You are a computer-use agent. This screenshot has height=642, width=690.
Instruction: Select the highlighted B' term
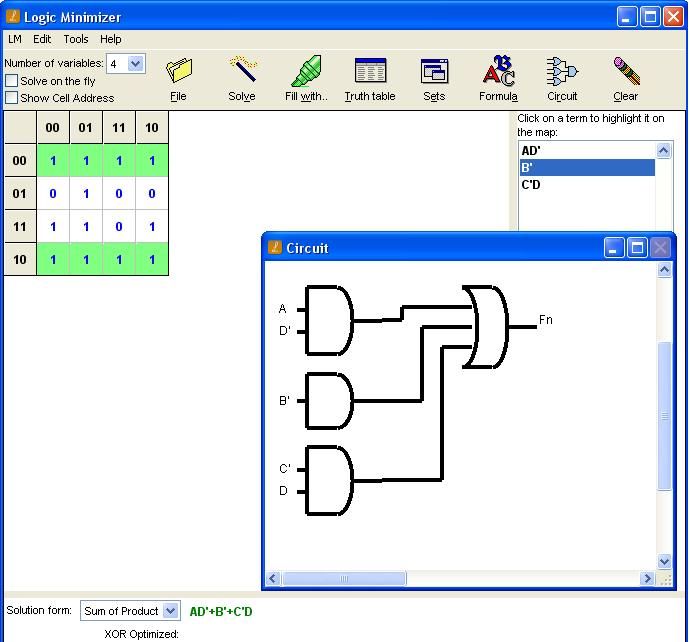click(x=587, y=168)
